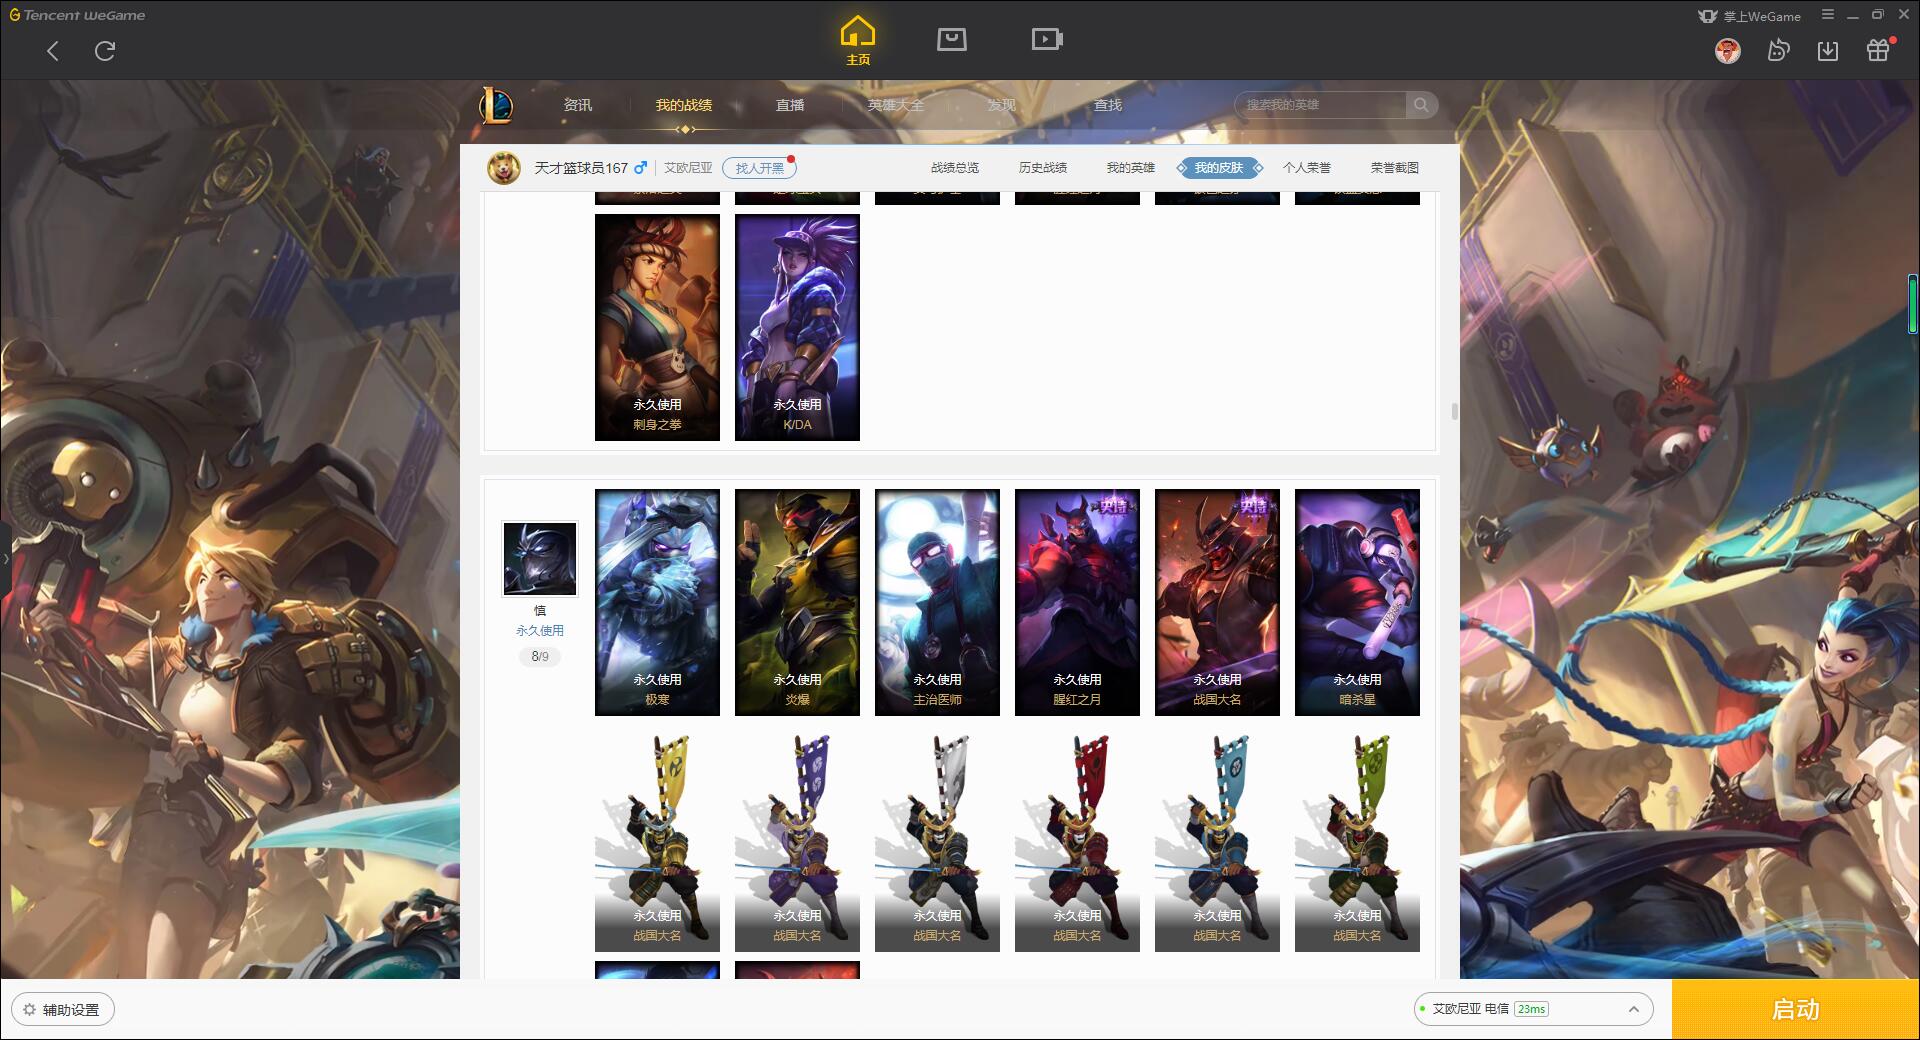The width and height of the screenshot is (1920, 1040).
Task: Click the player name 天才篮球员167
Action: pyautogui.click(x=581, y=168)
